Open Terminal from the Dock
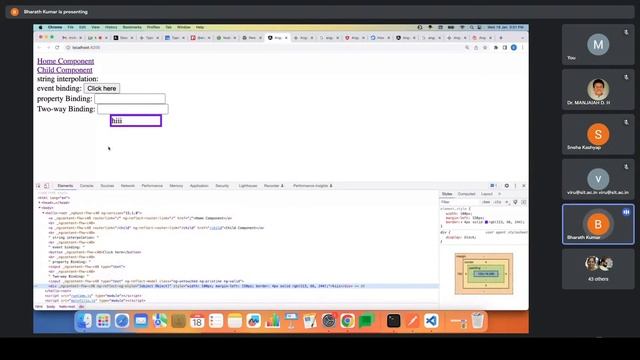The image size is (640, 360). pos(393,321)
